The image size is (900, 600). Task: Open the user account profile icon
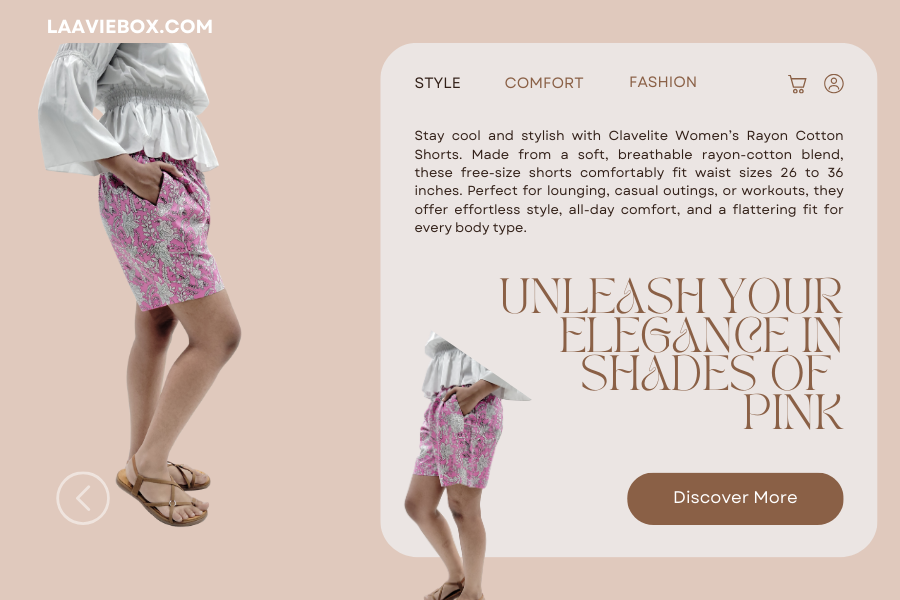pos(833,83)
